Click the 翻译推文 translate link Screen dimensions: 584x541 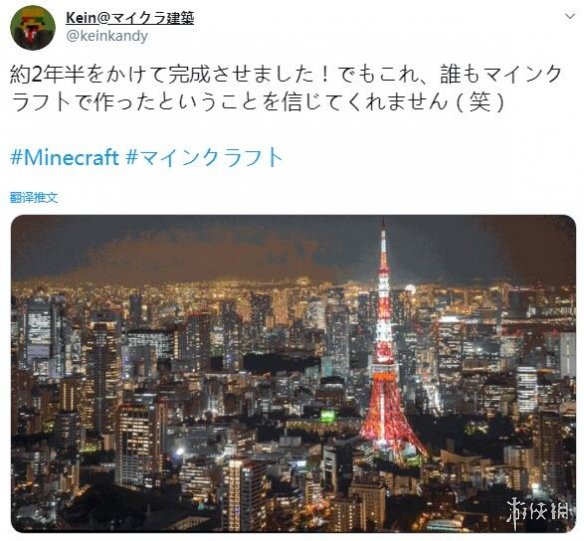34,197
